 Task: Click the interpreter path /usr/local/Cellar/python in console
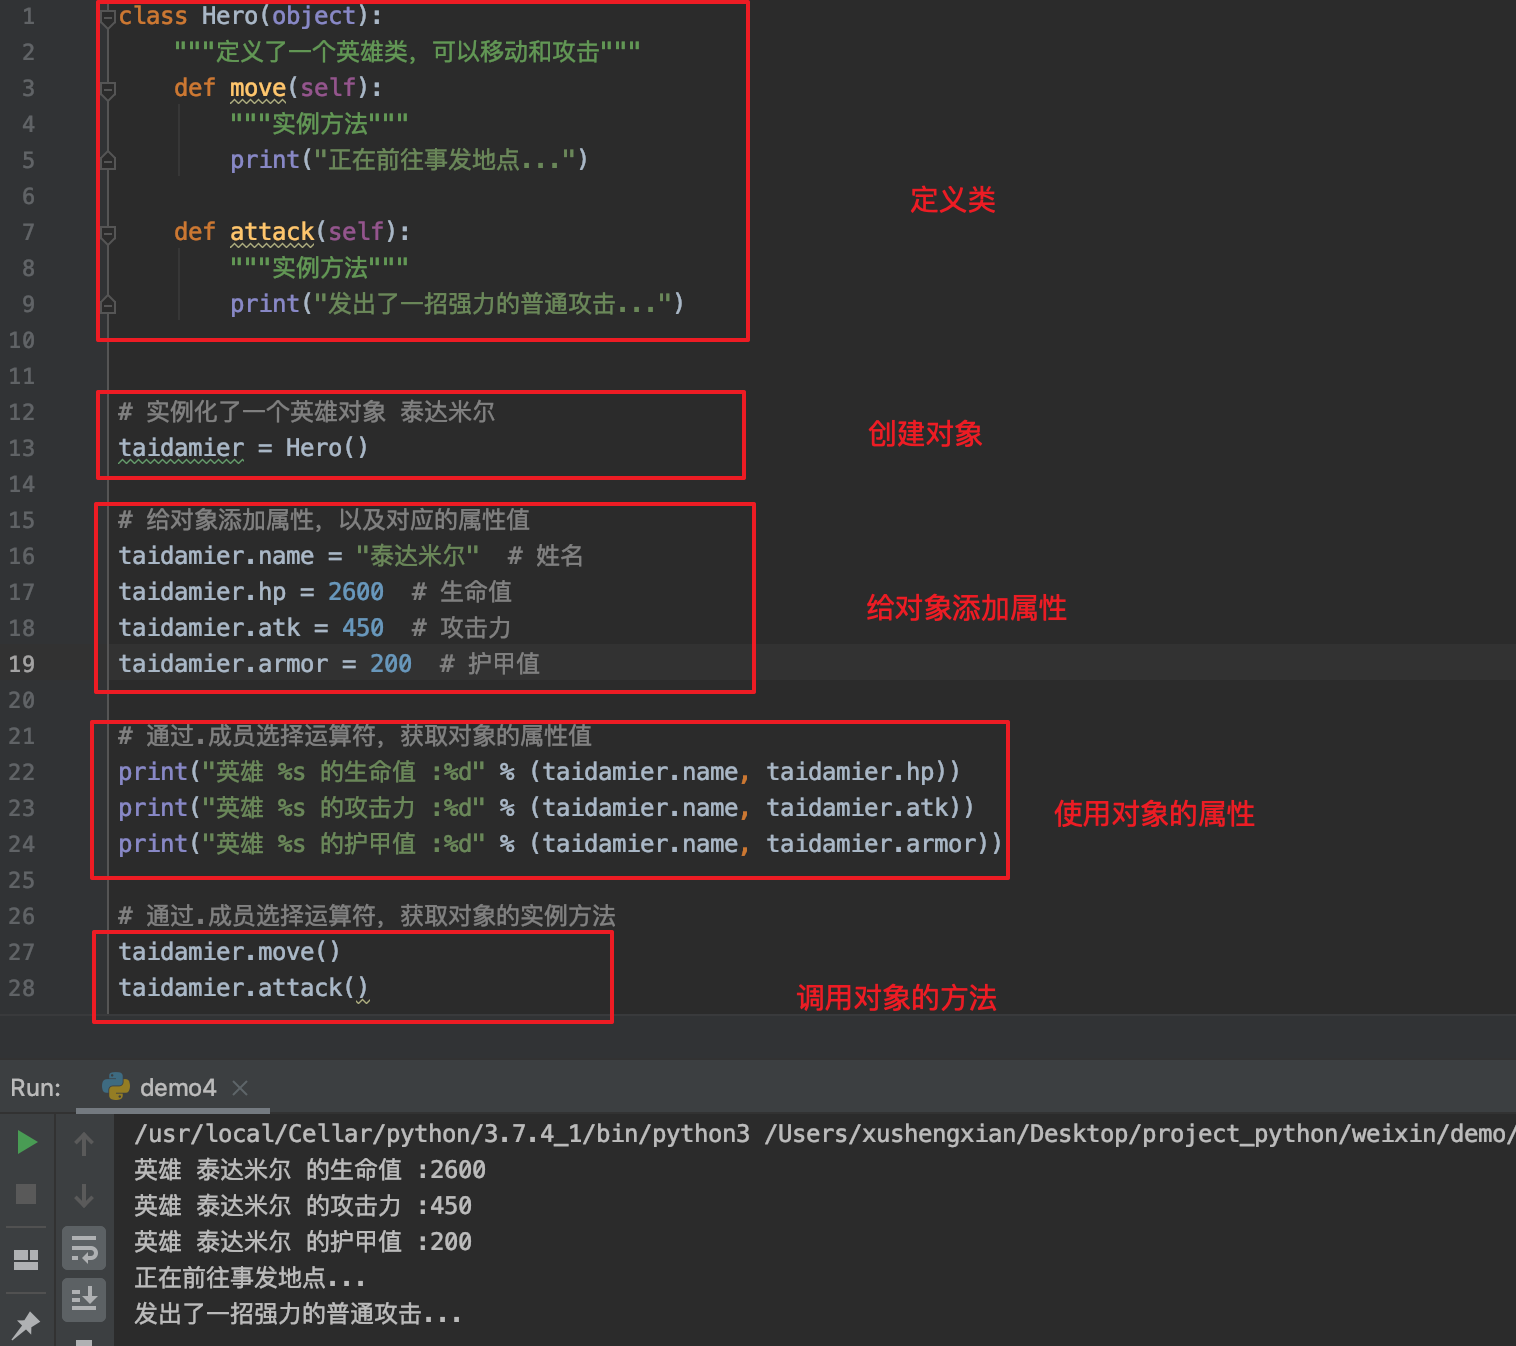[442, 1134]
